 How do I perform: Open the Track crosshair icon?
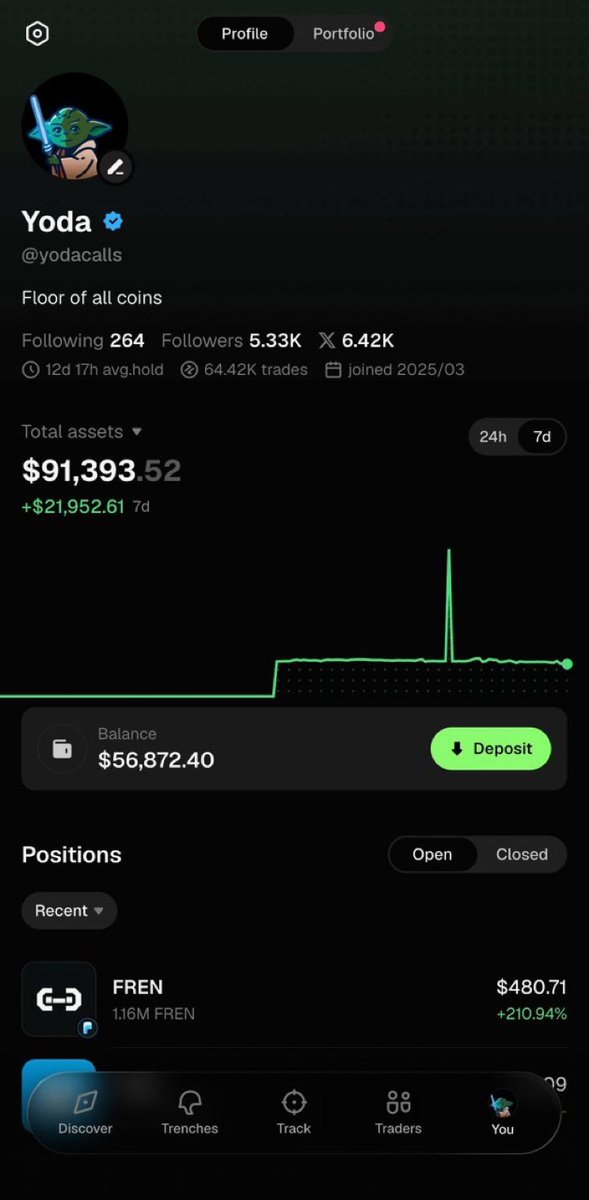coord(294,1102)
